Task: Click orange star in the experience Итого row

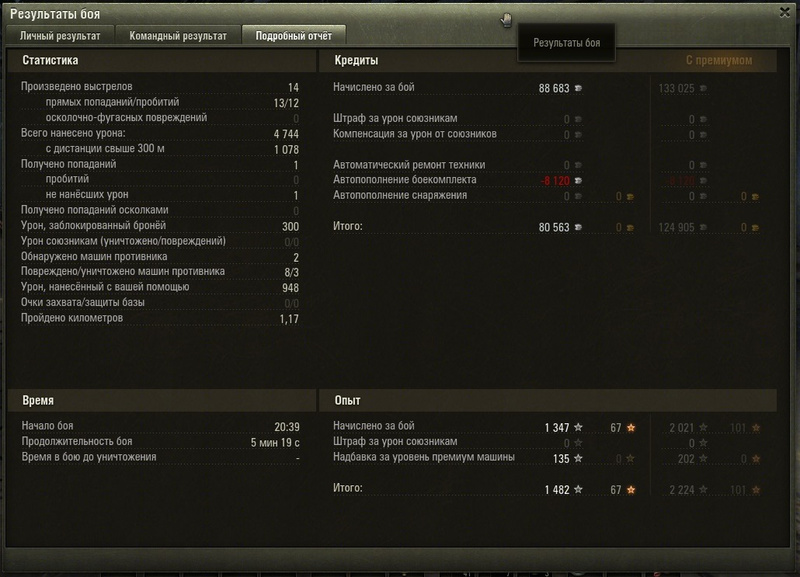Action: (x=631, y=490)
